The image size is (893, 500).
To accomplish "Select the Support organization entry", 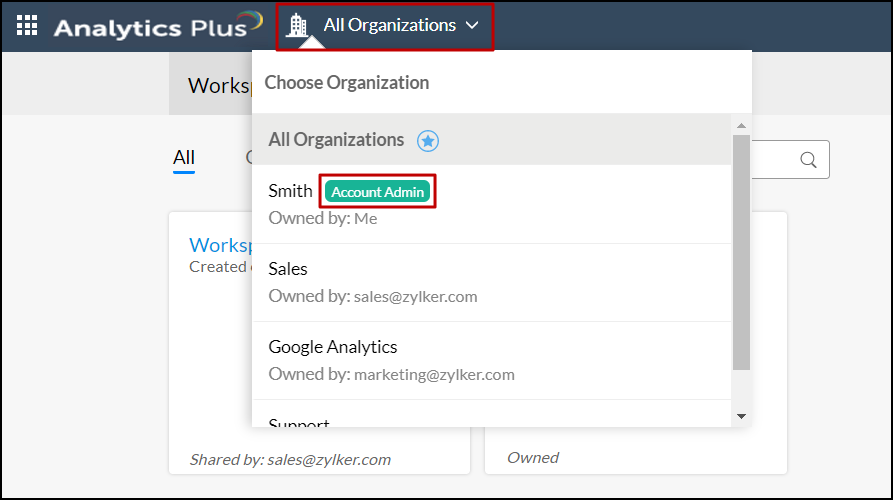I will click(x=299, y=424).
